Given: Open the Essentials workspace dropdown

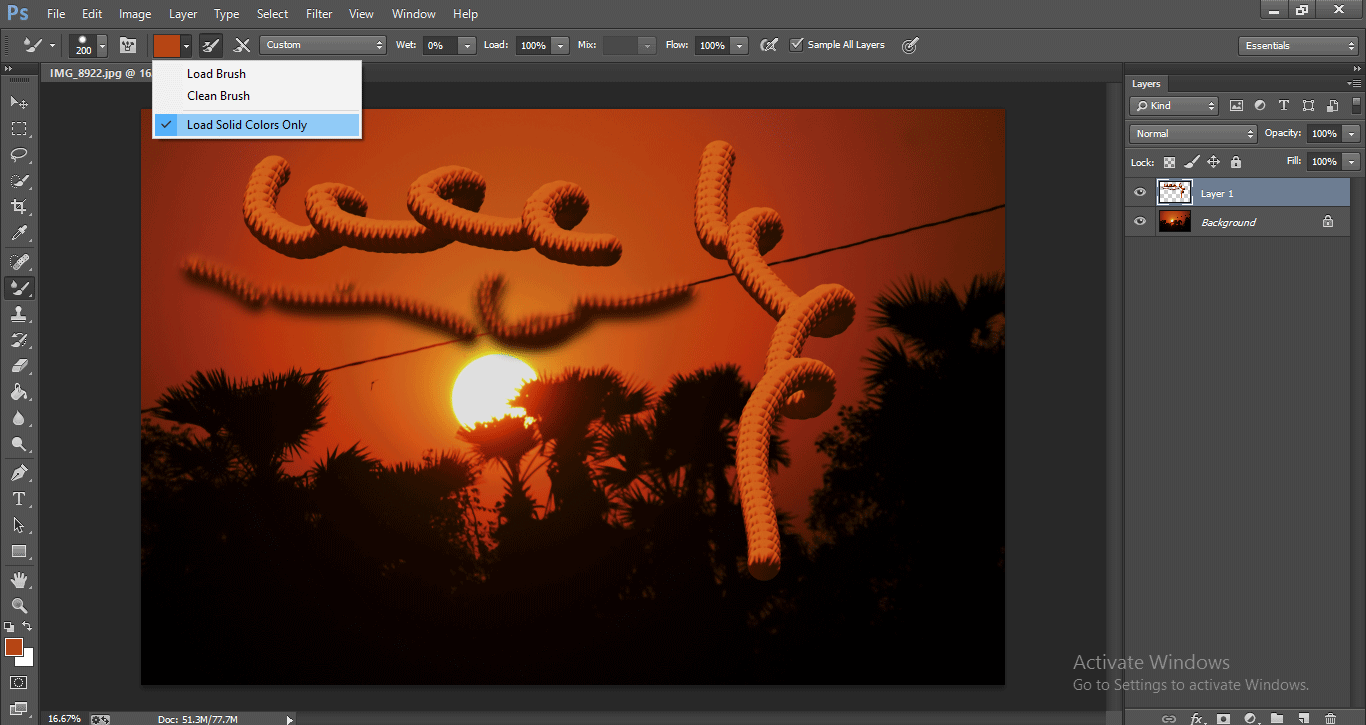Looking at the screenshot, I should click(1297, 46).
